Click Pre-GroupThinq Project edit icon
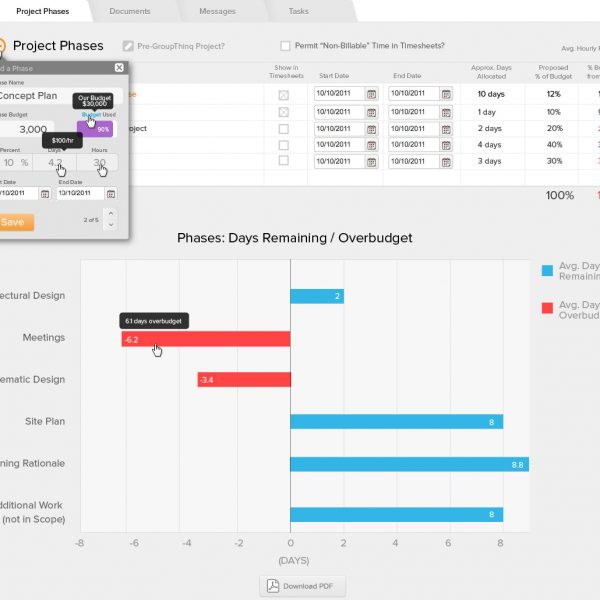 pos(128,46)
